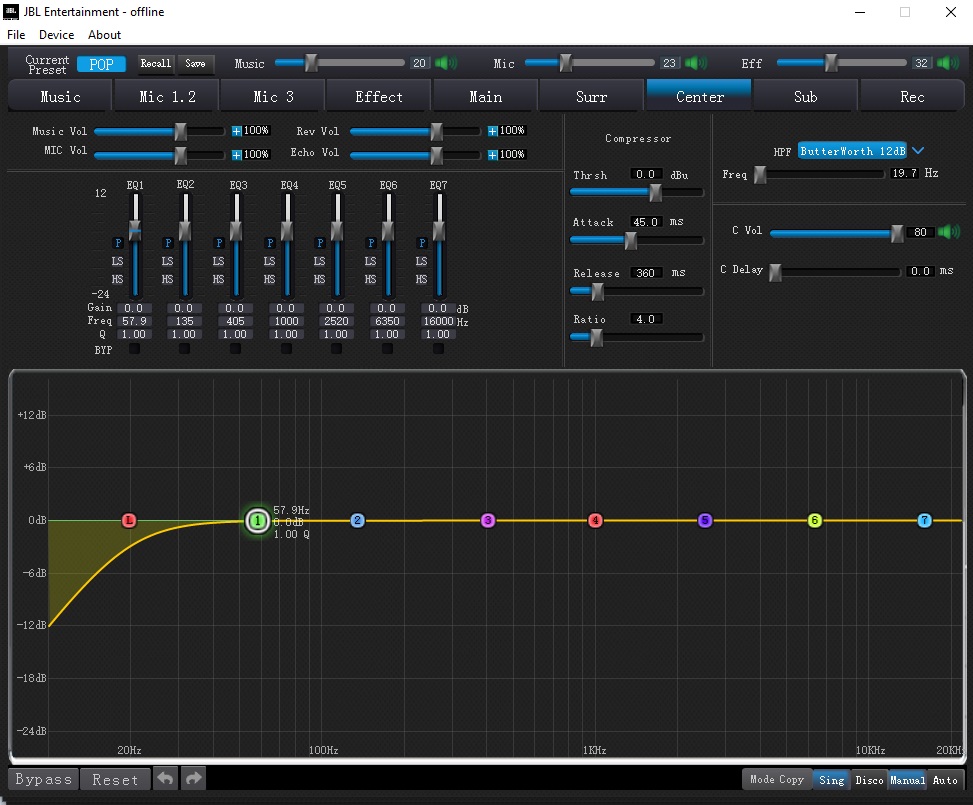Select EQ node 3 on the graph
Image resolution: width=973 pixels, height=805 pixels.
(x=488, y=520)
